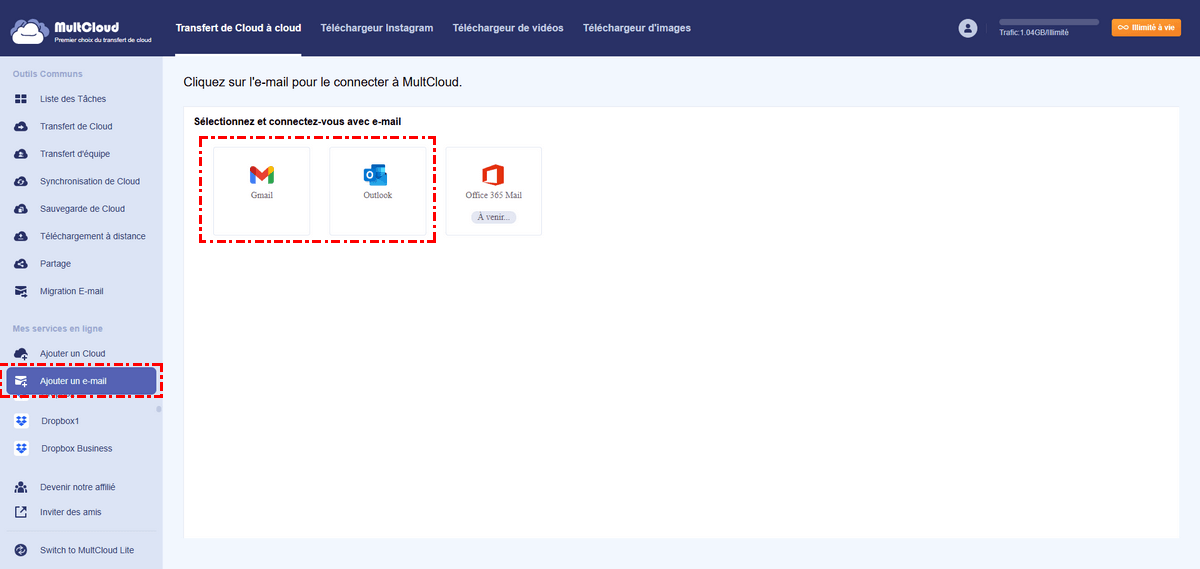Click the MultCloud cloud logo

coord(28,31)
